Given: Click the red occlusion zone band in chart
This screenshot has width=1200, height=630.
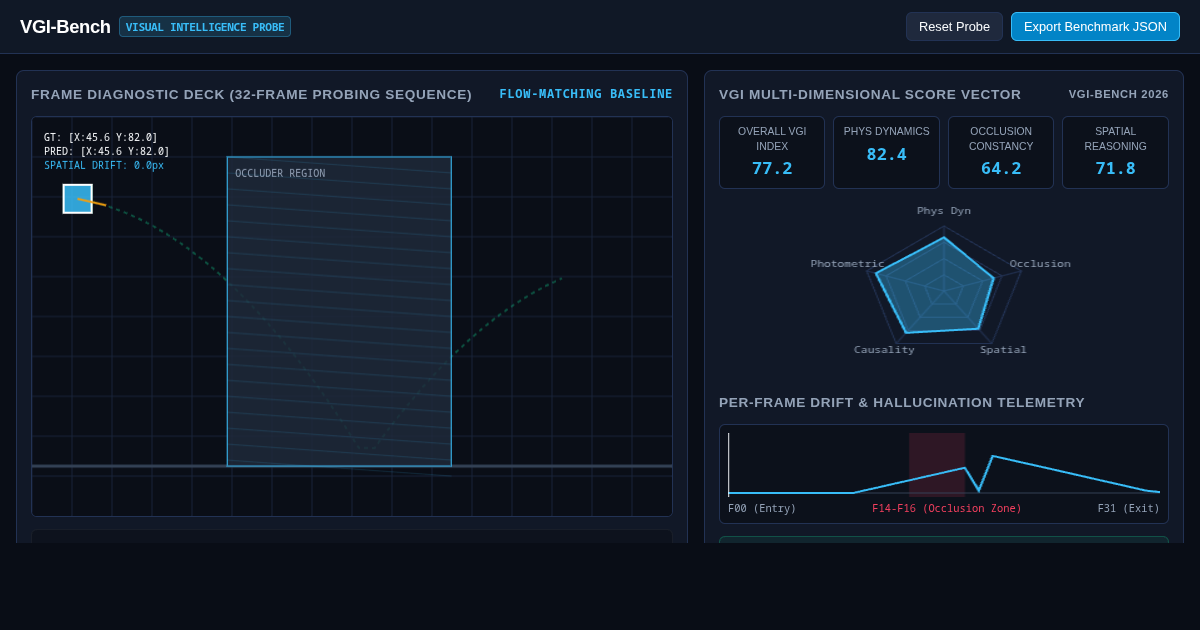Looking at the screenshot, I should click(x=937, y=464).
